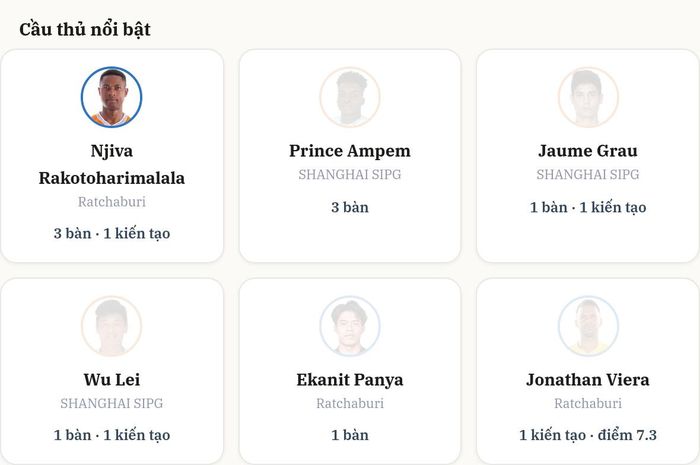
Task: Open Prince Ampem's avatar
Action: tap(350, 97)
